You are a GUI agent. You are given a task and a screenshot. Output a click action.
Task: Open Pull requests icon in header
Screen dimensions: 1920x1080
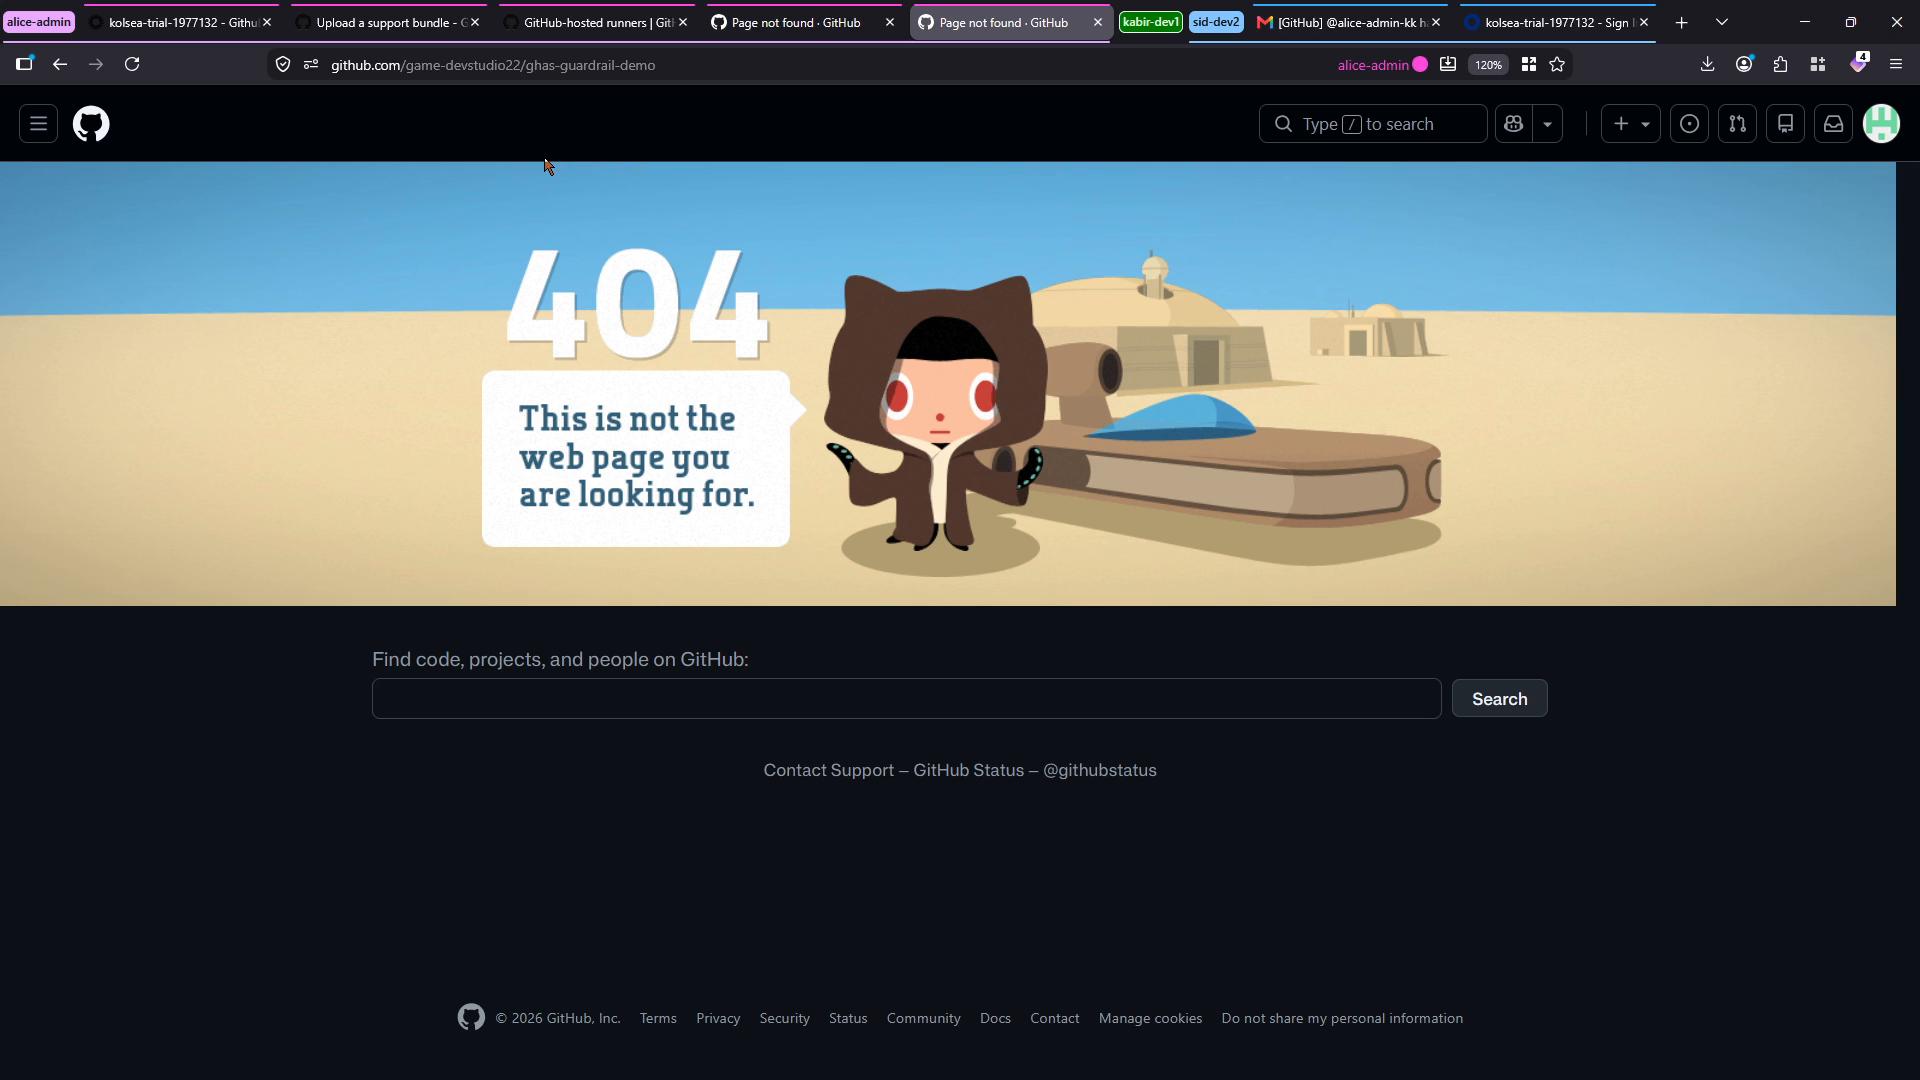1737,124
